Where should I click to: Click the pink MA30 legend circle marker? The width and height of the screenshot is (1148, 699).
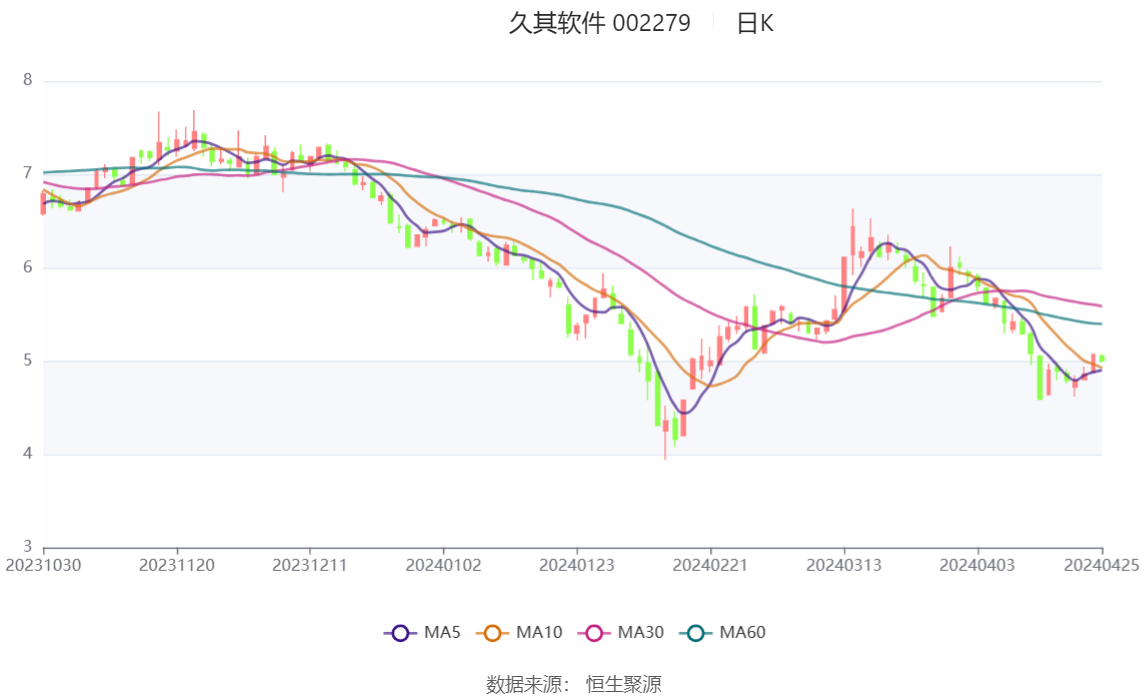594,633
